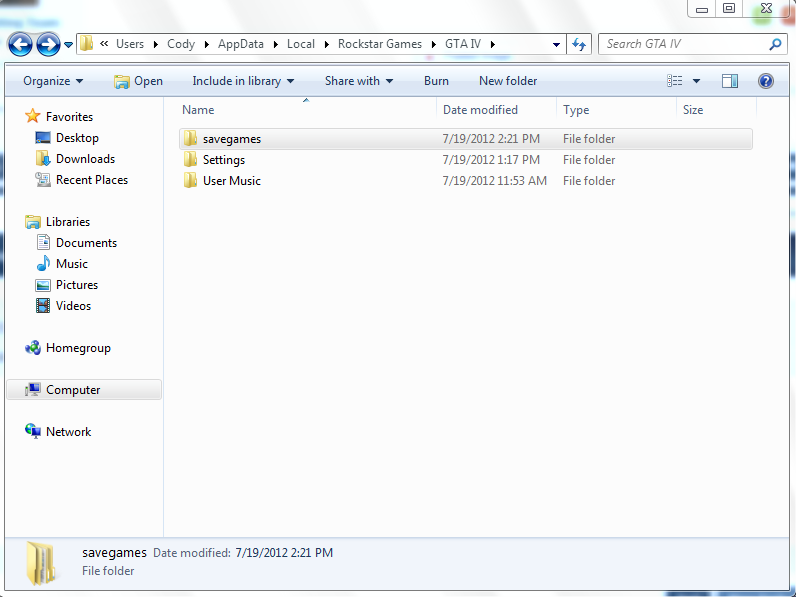Click the date 7/19/2012 11:53 AM

click(494, 181)
